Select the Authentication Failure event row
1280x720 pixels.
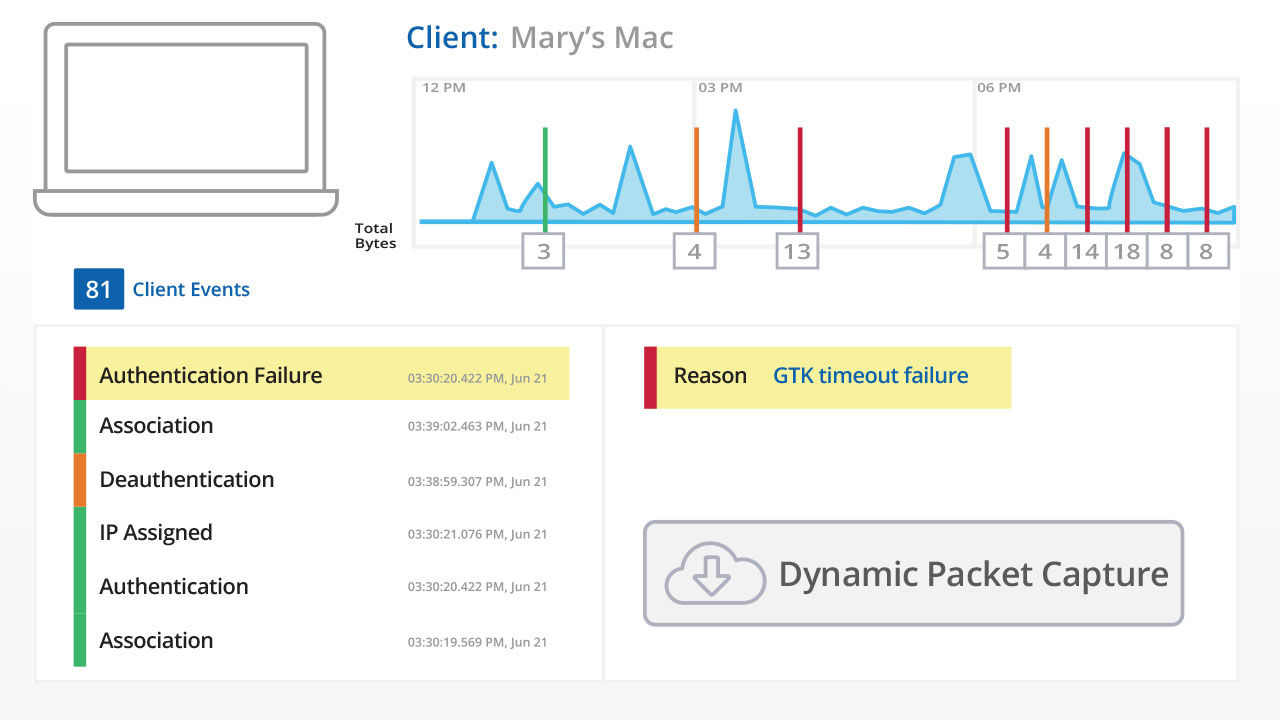(x=320, y=375)
